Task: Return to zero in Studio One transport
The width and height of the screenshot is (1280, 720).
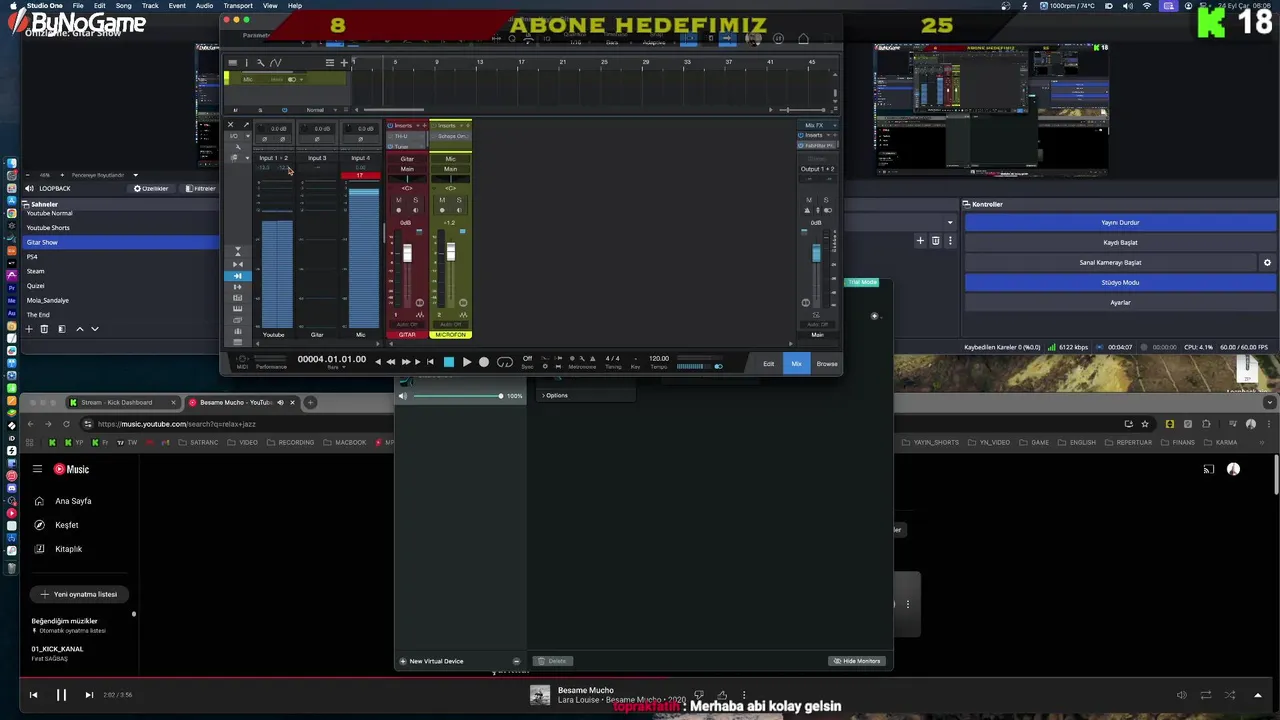Action: pyautogui.click(x=430, y=362)
